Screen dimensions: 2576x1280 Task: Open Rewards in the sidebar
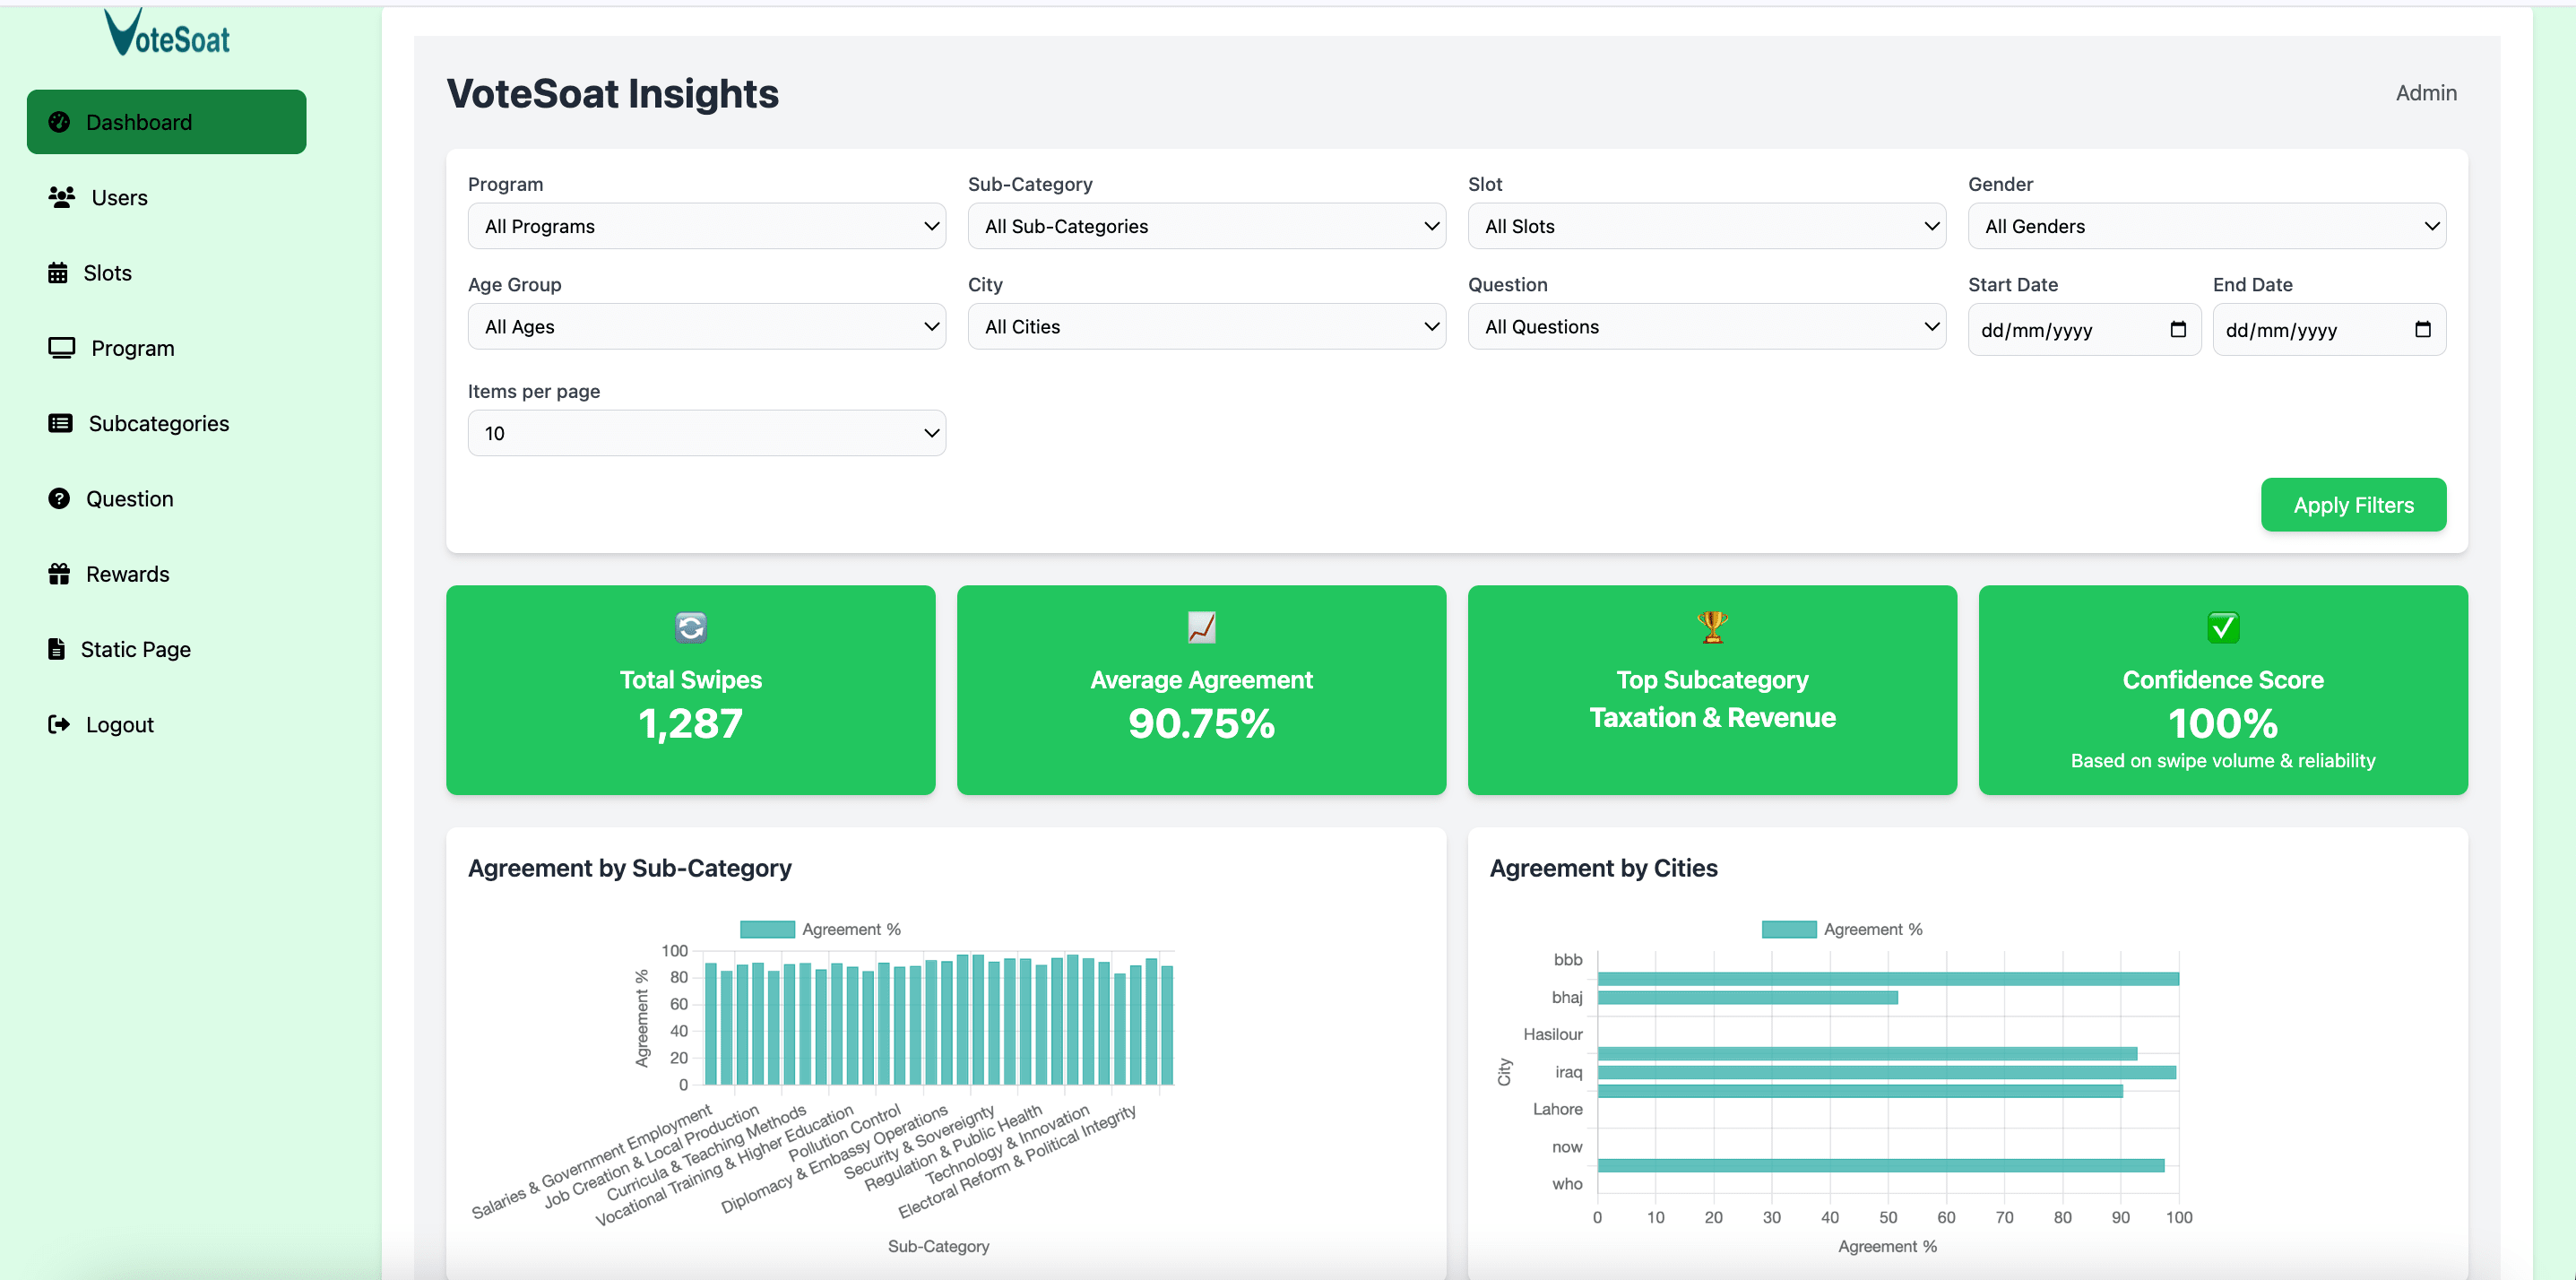[x=166, y=573]
